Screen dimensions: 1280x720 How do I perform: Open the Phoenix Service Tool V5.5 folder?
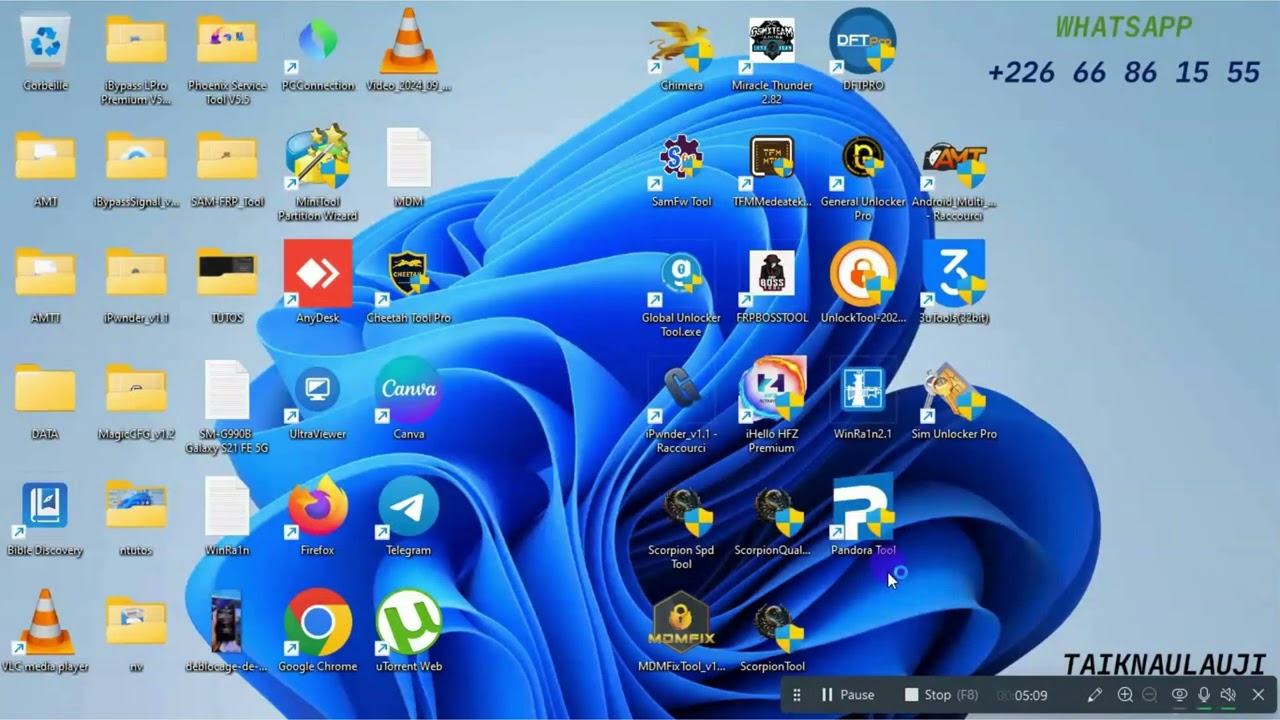coord(227,43)
